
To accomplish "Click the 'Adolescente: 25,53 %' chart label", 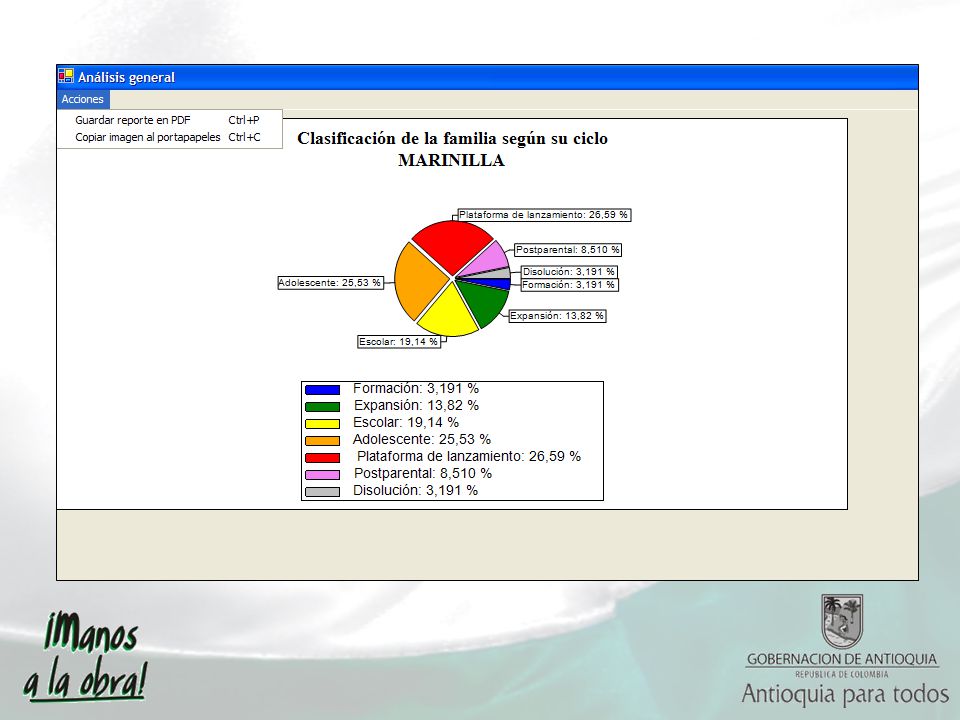I will tap(331, 283).
